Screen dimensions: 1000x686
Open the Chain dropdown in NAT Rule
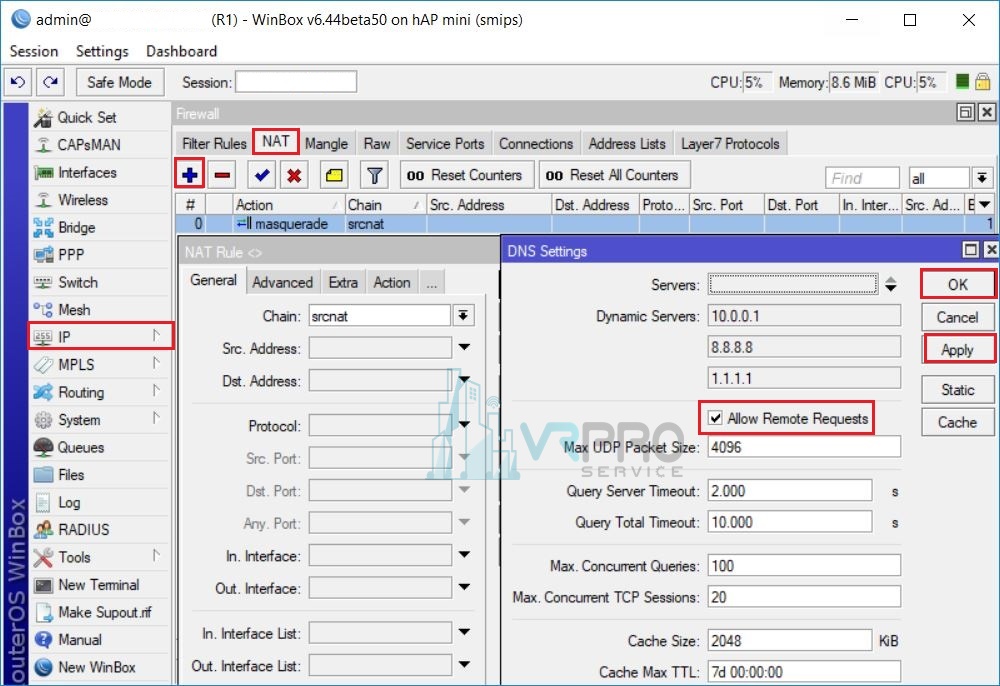pyautogui.click(x=464, y=316)
